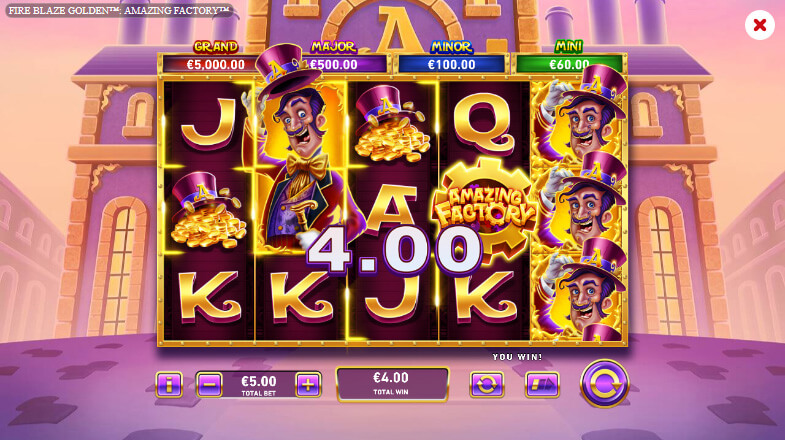Toggle the autoplay button
The image size is (785, 440).
click(487, 384)
